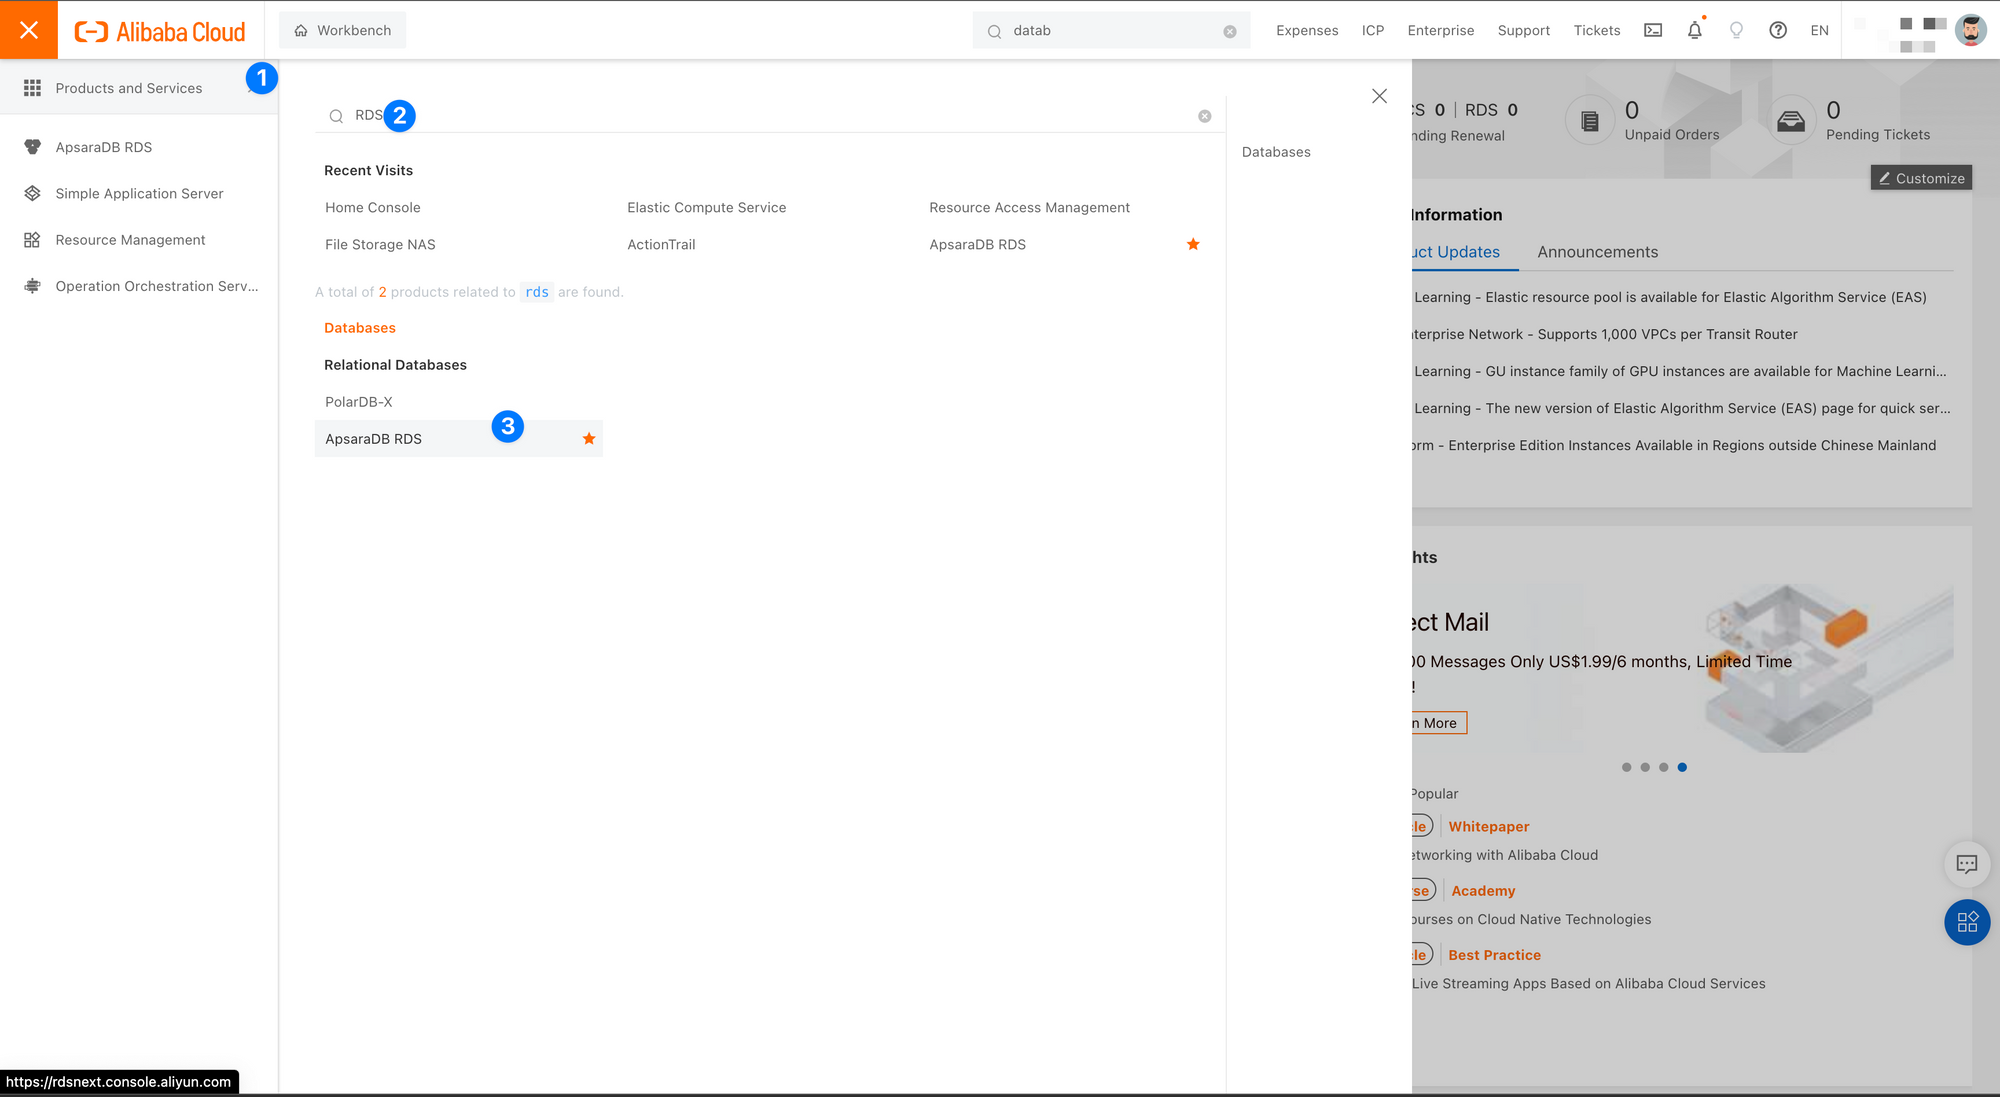This screenshot has height=1097, width=2000.
Task: Click the Products and Services grid icon
Action: pos(32,88)
